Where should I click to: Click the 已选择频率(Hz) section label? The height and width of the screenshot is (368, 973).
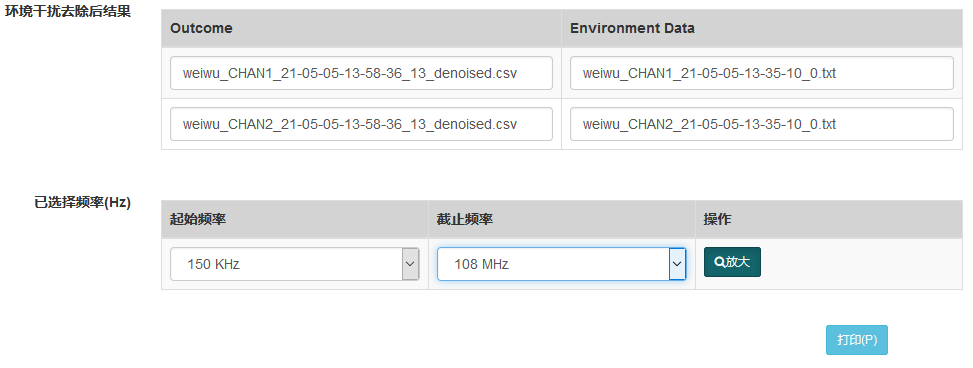83,203
